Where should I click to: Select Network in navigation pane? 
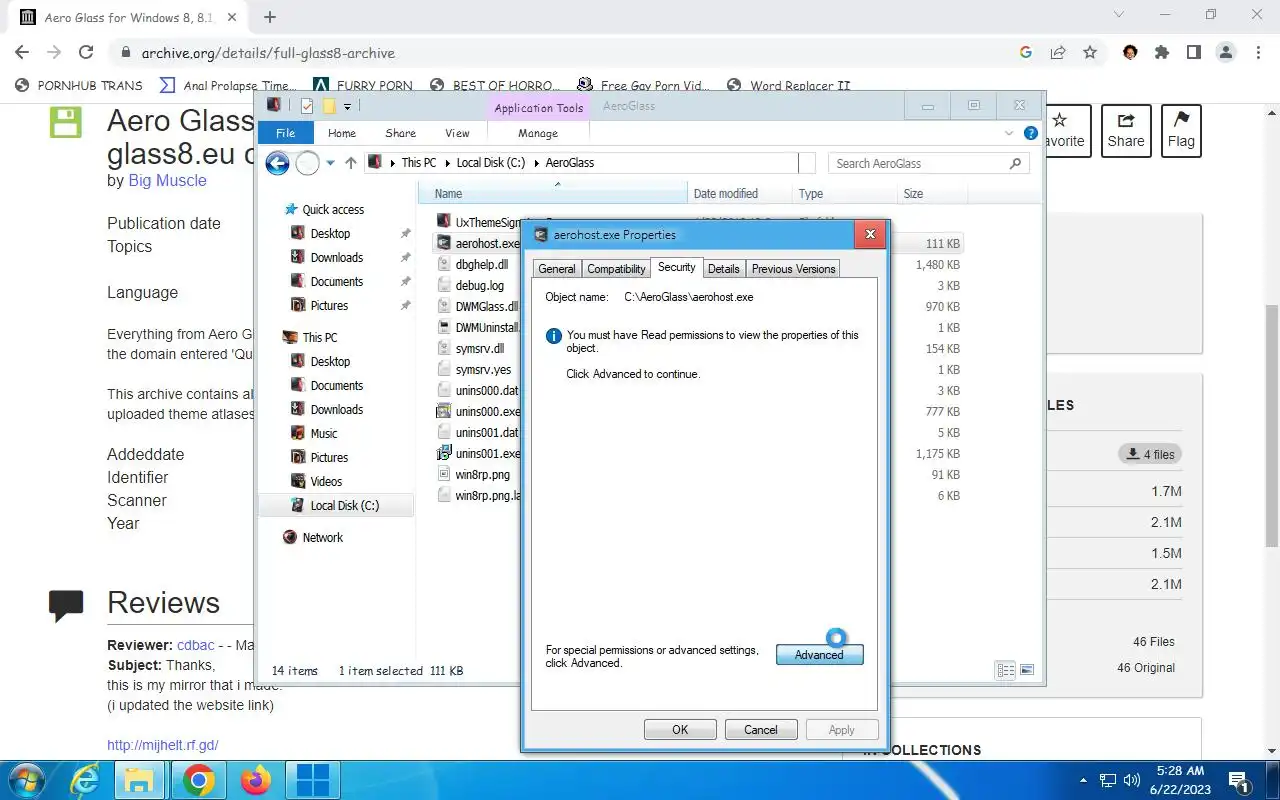click(x=322, y=537)
